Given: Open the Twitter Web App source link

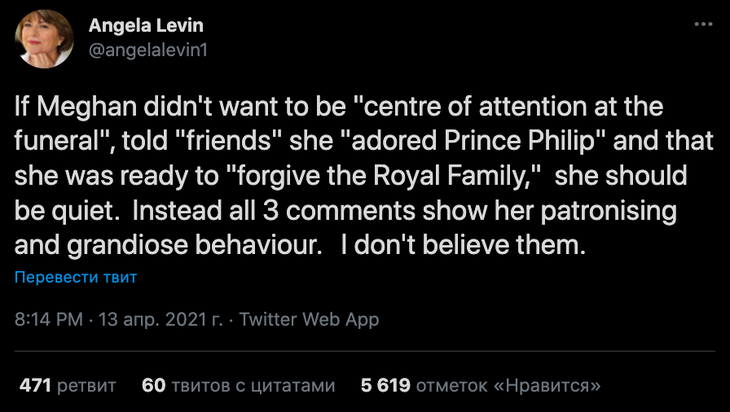Looking at the screenshot, I should 310,321.
